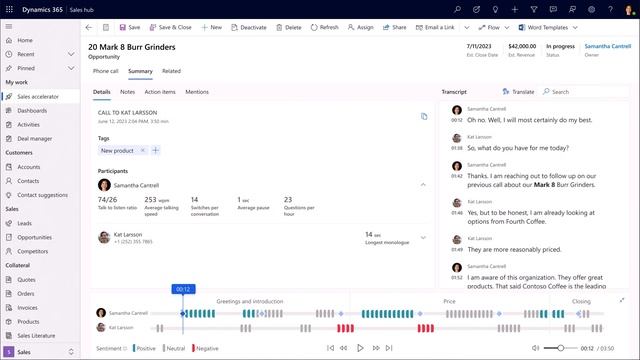Click Refresh in the command bar
The height and width of the screenshot is (360, 640).
click(x=324, y=27)
